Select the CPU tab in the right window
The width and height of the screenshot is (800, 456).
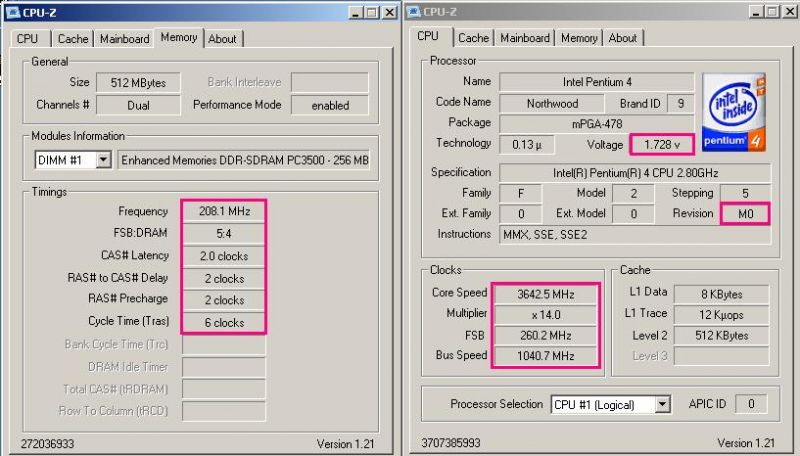(x=428, y=36)
